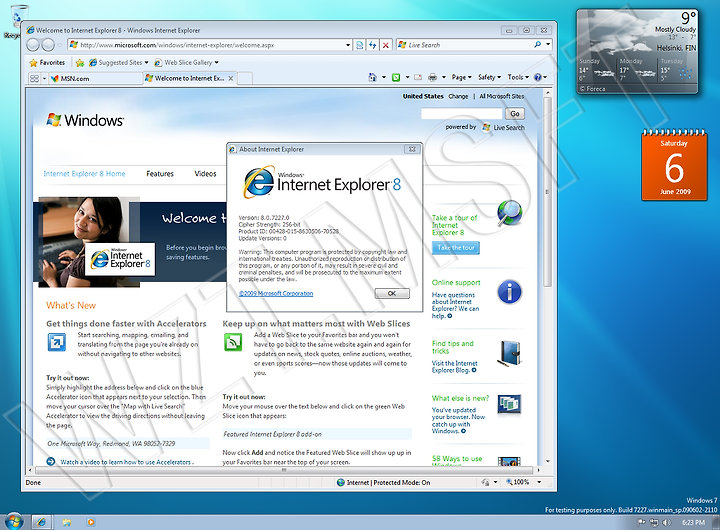This screenshot has width=720, height=530.
Task: Switch to the MSN.com tab
Action: (96, 79)
